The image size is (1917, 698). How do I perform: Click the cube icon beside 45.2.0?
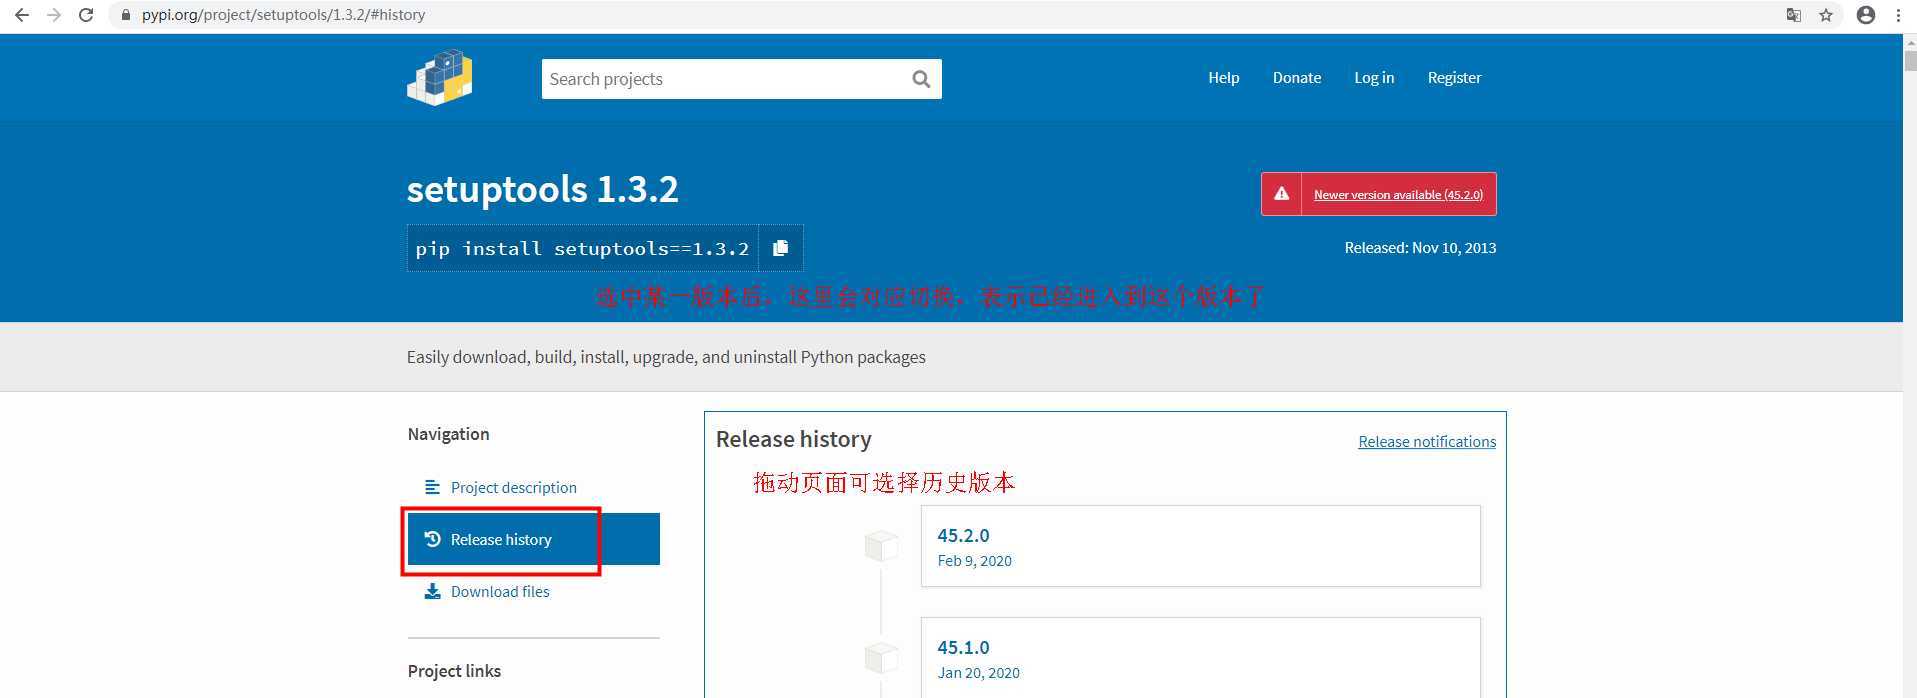(881, 546)
